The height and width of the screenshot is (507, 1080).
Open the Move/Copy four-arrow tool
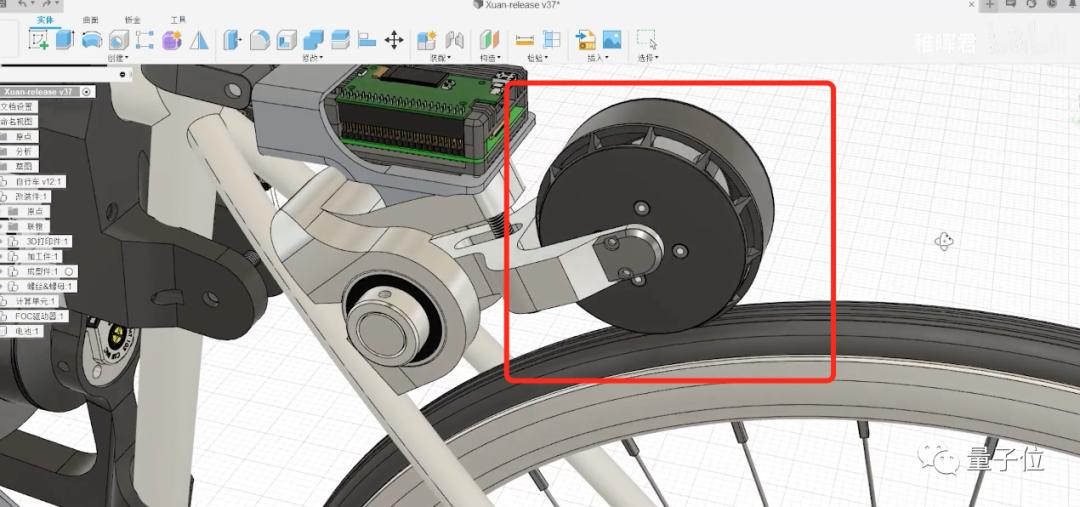(394, 39)
